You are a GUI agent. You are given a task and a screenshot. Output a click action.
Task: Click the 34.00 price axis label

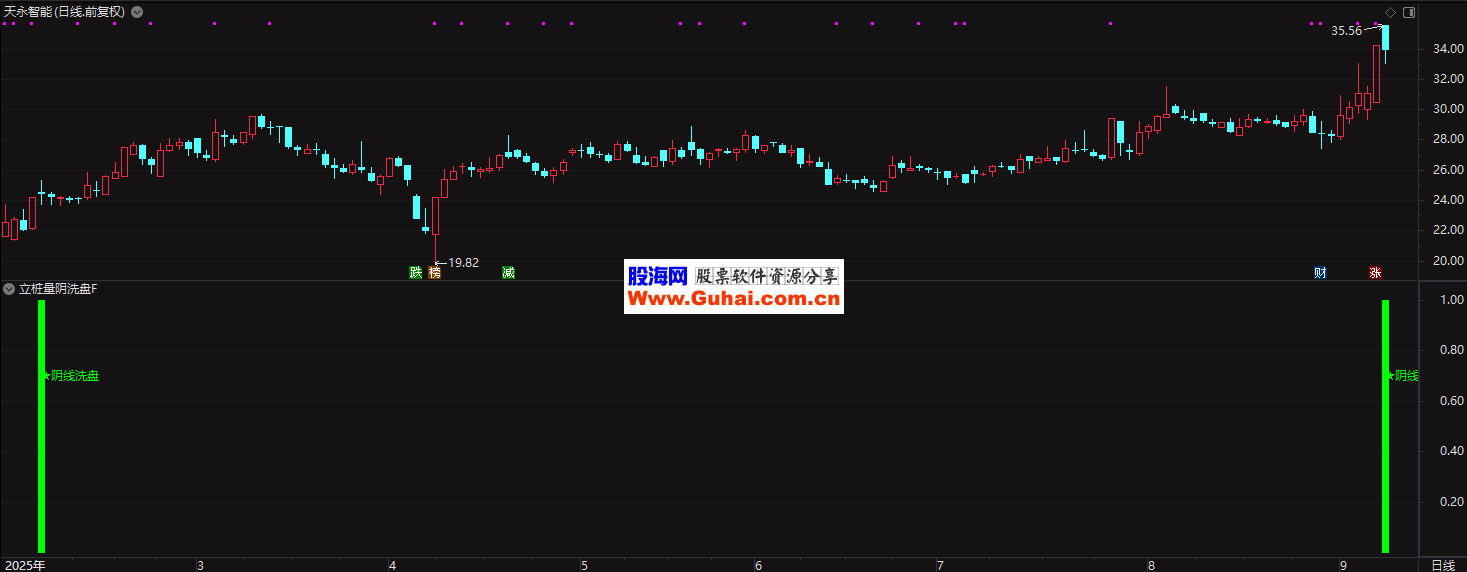pos(1448,48)
